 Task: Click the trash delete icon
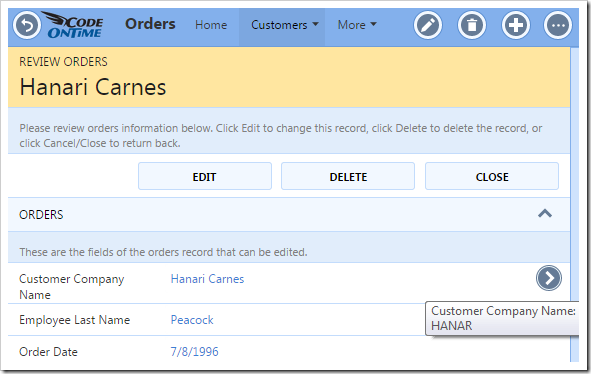(x=472, y=25)
